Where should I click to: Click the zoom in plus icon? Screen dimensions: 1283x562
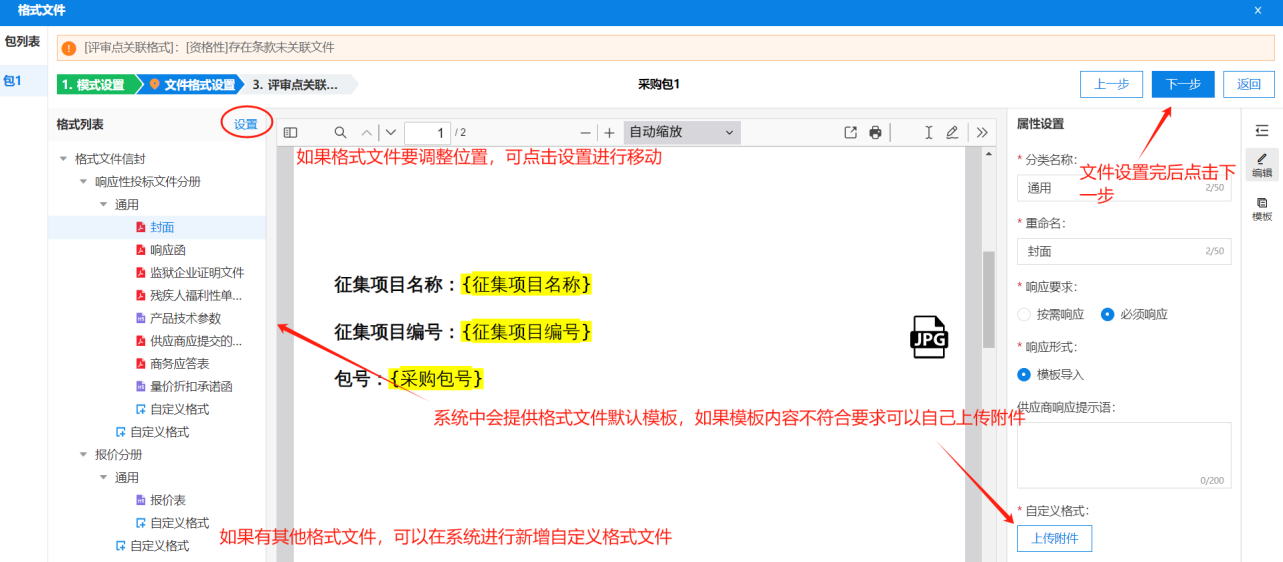pyautogui.click(x=609, y=132)
